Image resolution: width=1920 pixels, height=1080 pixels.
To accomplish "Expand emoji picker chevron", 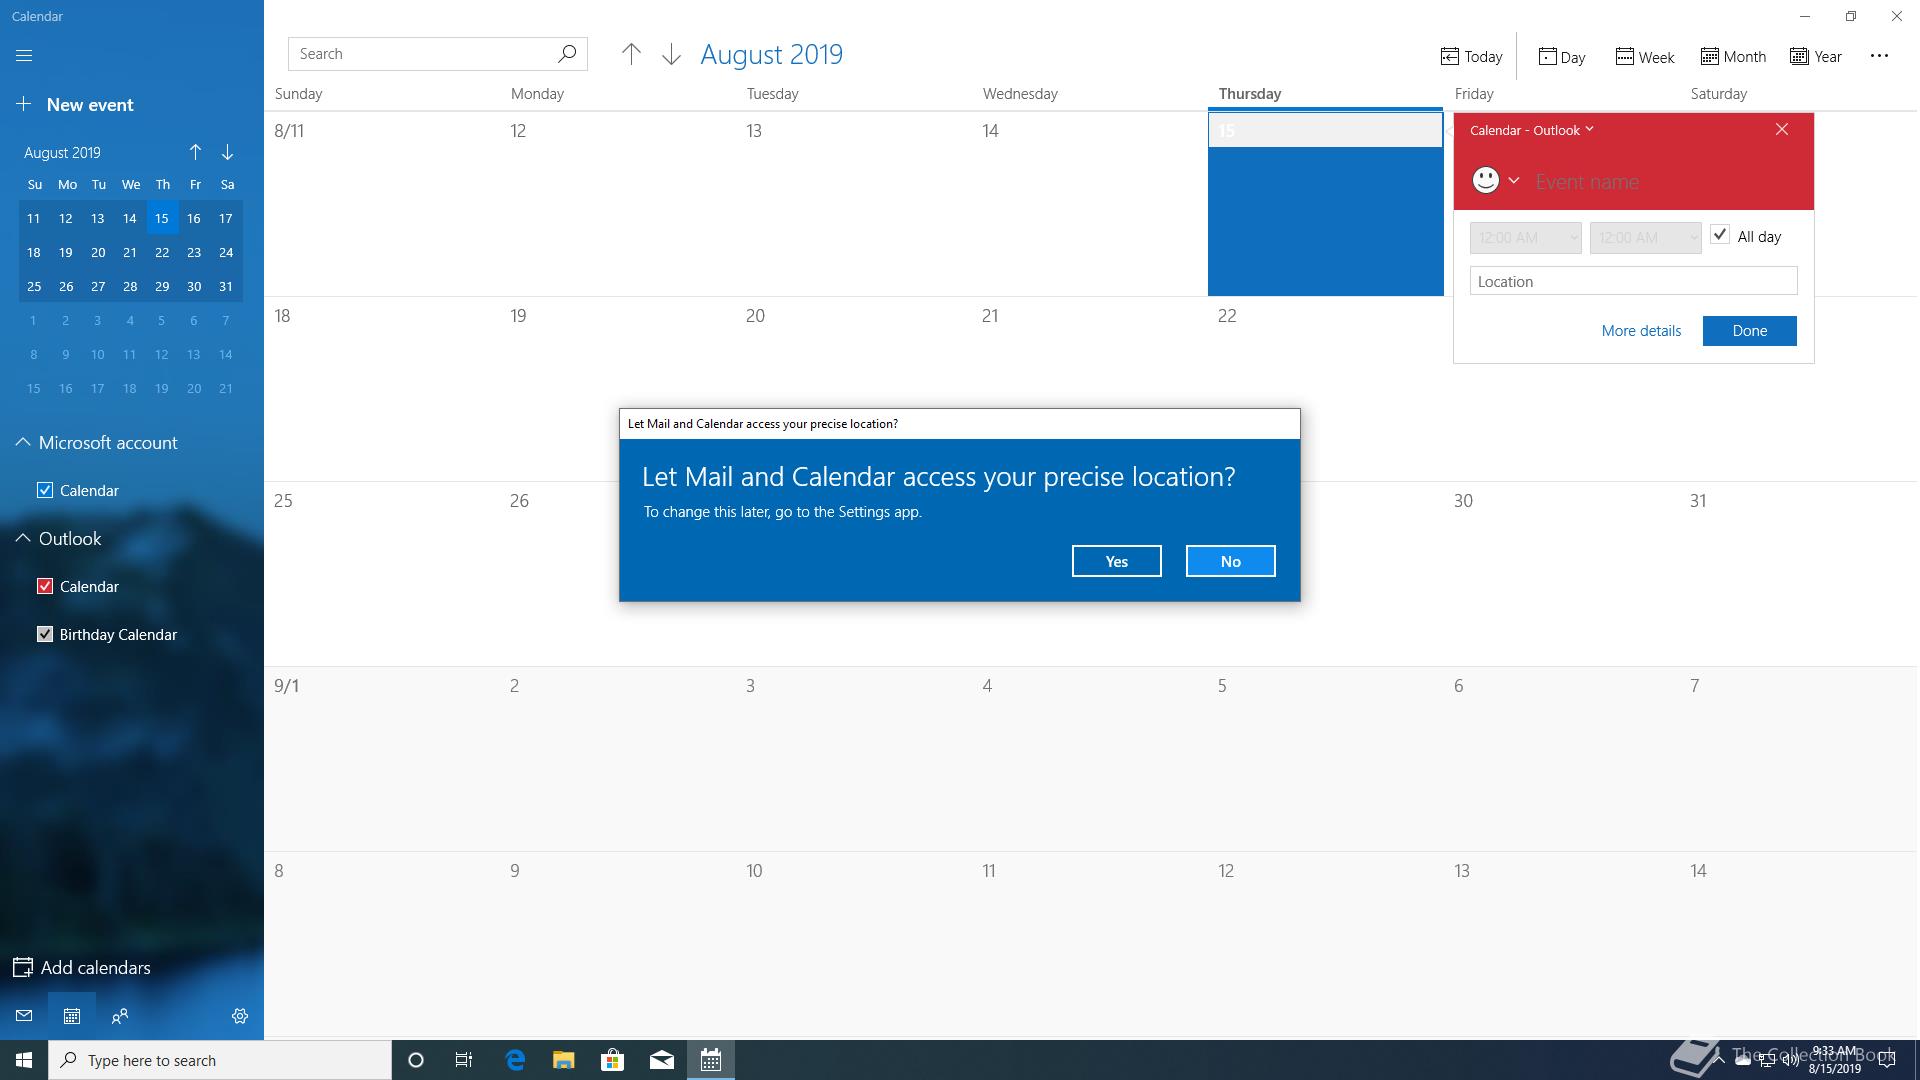I will [x=1514, y=181].
